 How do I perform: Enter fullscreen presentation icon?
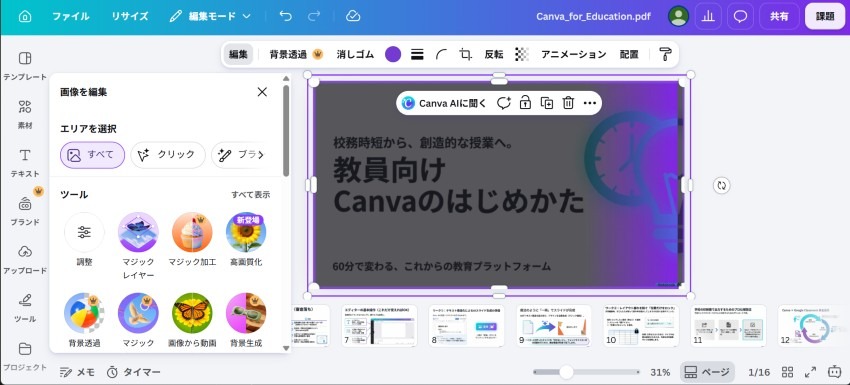pos(810,372)
